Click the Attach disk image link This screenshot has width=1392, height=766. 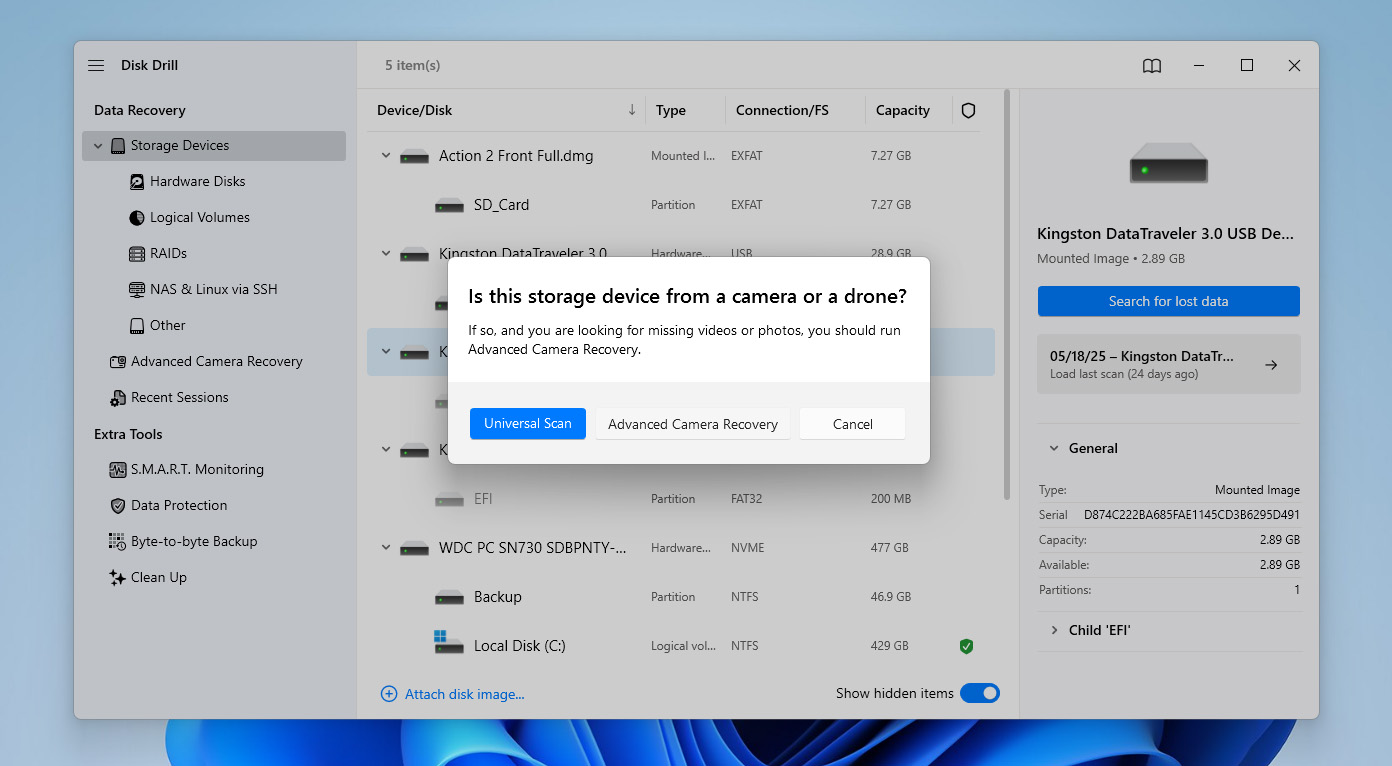(464, 694)
